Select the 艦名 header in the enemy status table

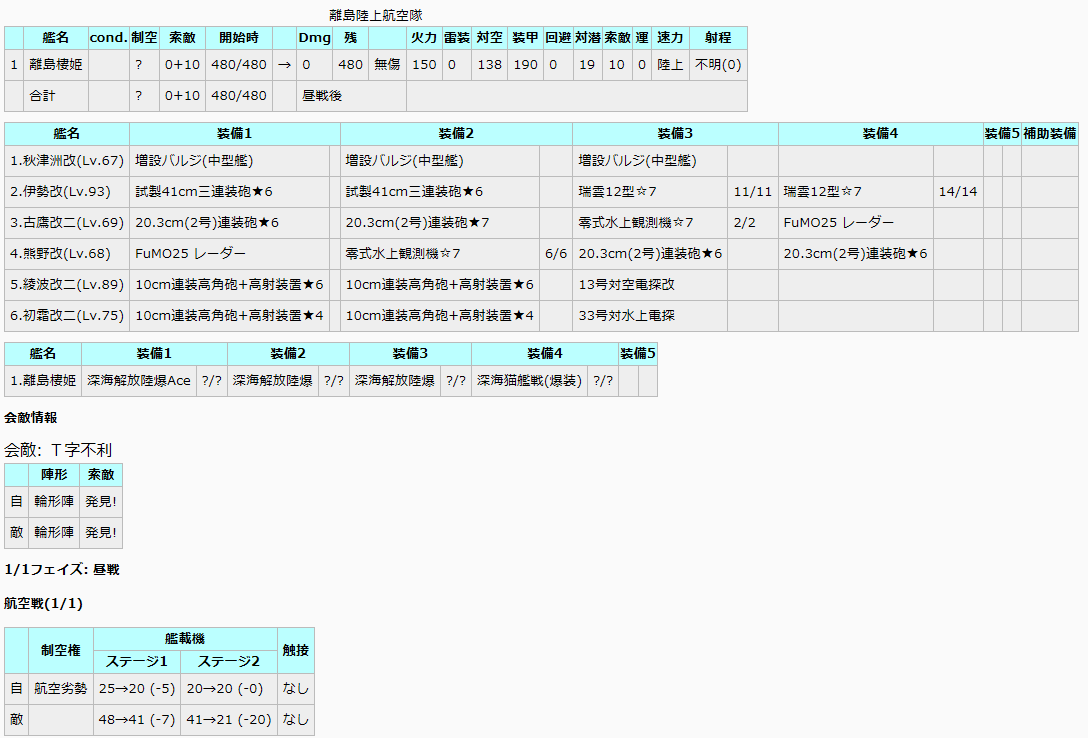(x=56, y=37)
